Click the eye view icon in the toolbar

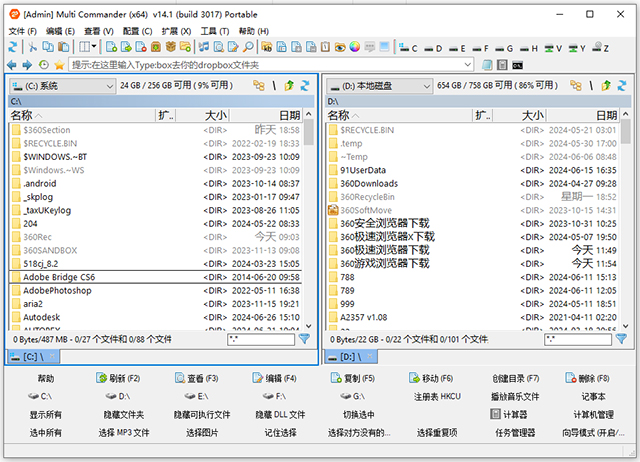tap(340, 48)
